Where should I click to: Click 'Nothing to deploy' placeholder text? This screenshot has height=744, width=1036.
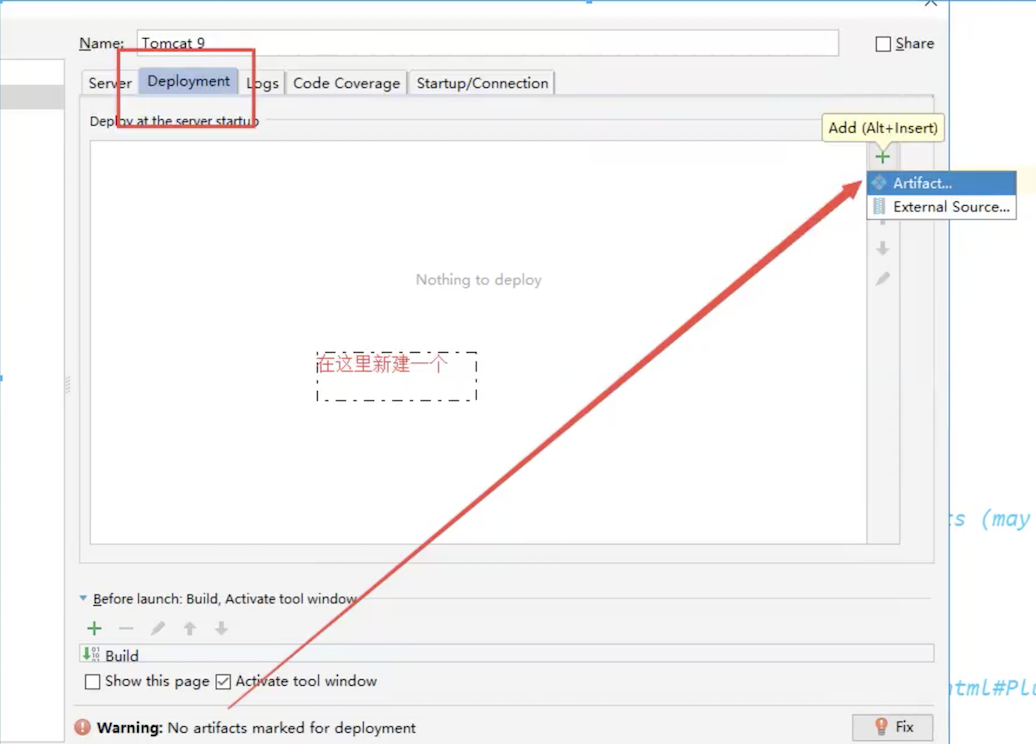click(x=478, y=279)
